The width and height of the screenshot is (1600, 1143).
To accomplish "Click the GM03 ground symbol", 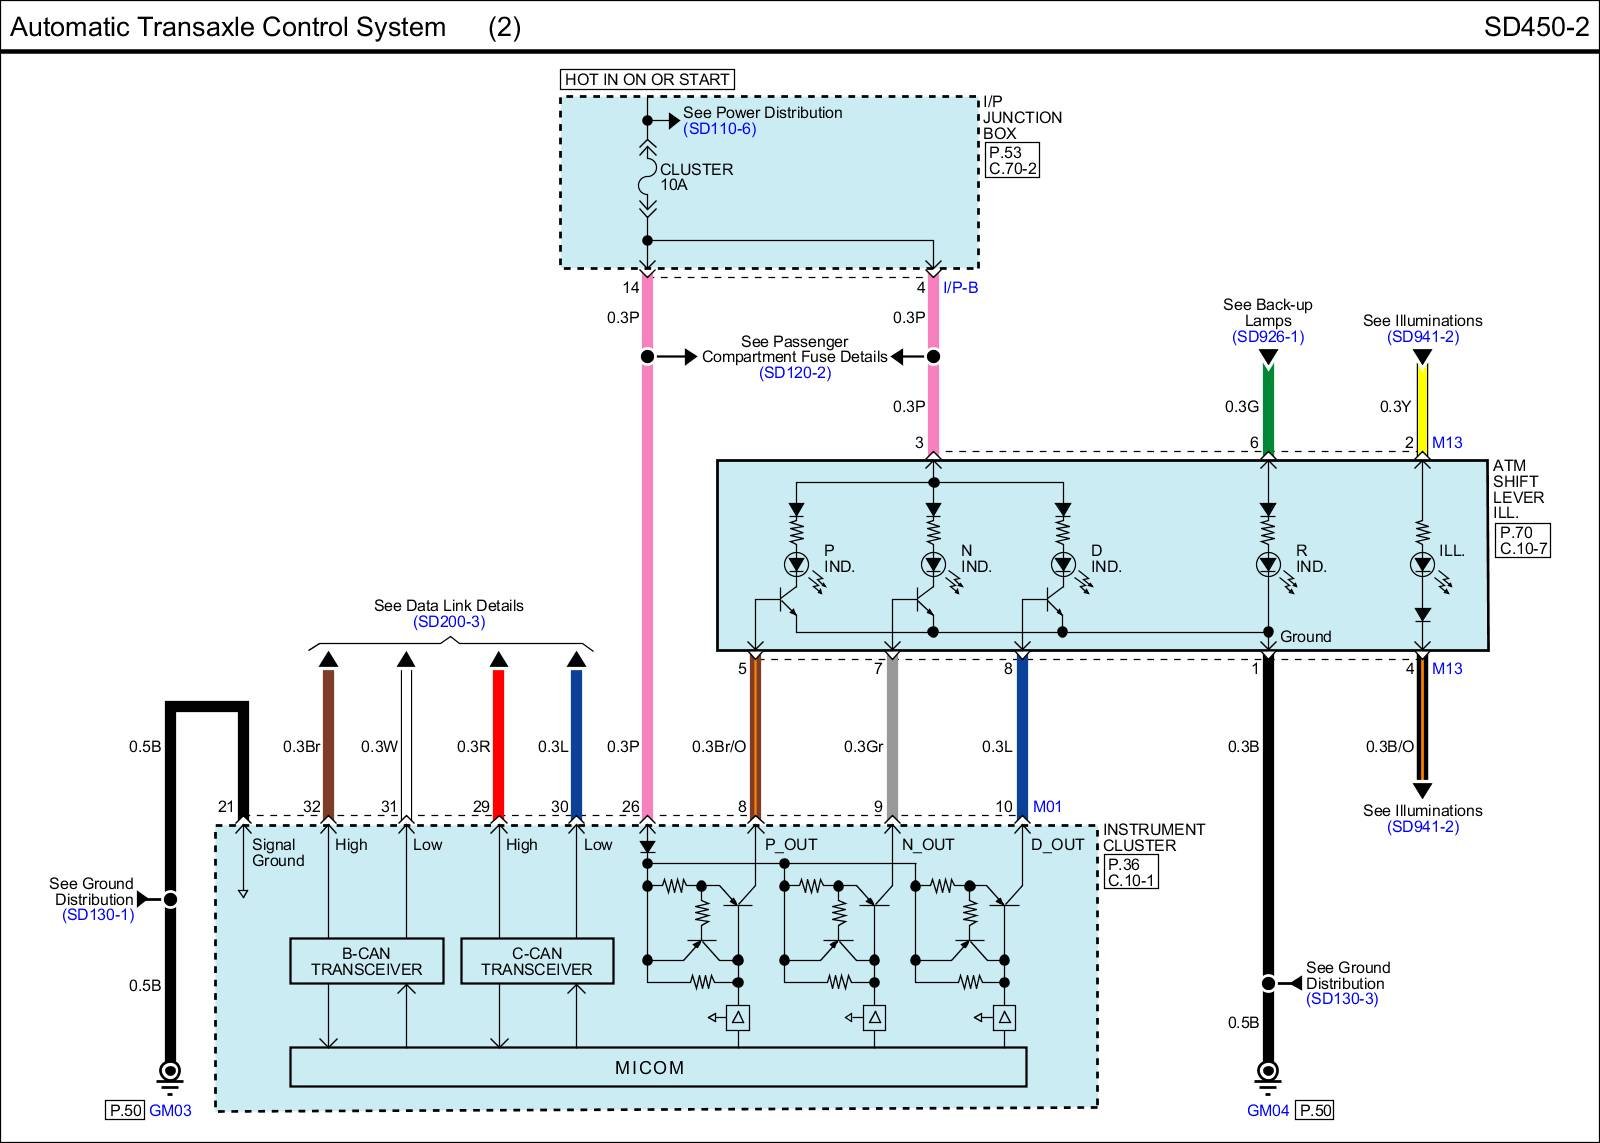I will pyautogui.click(x=170, y=1072).
